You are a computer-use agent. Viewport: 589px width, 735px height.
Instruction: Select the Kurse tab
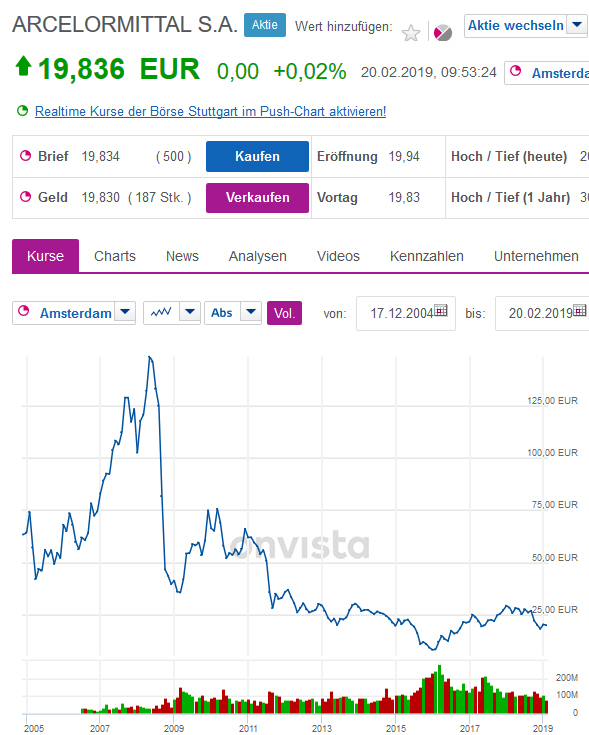pos(45,256)
